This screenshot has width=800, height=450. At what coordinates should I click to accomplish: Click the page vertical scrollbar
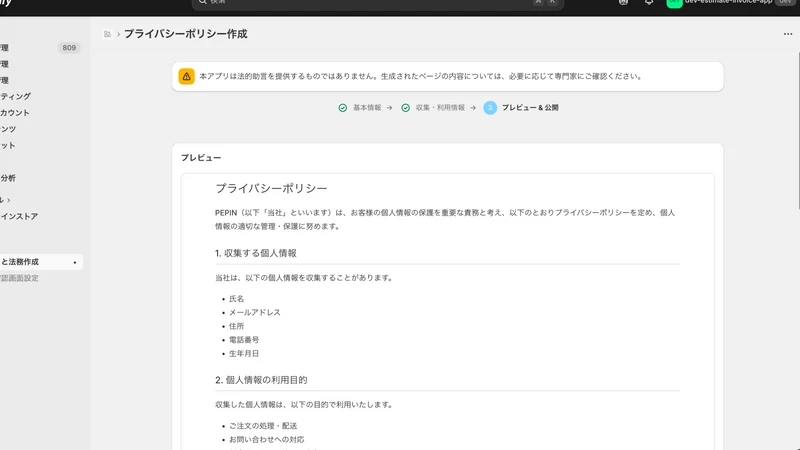798,130
